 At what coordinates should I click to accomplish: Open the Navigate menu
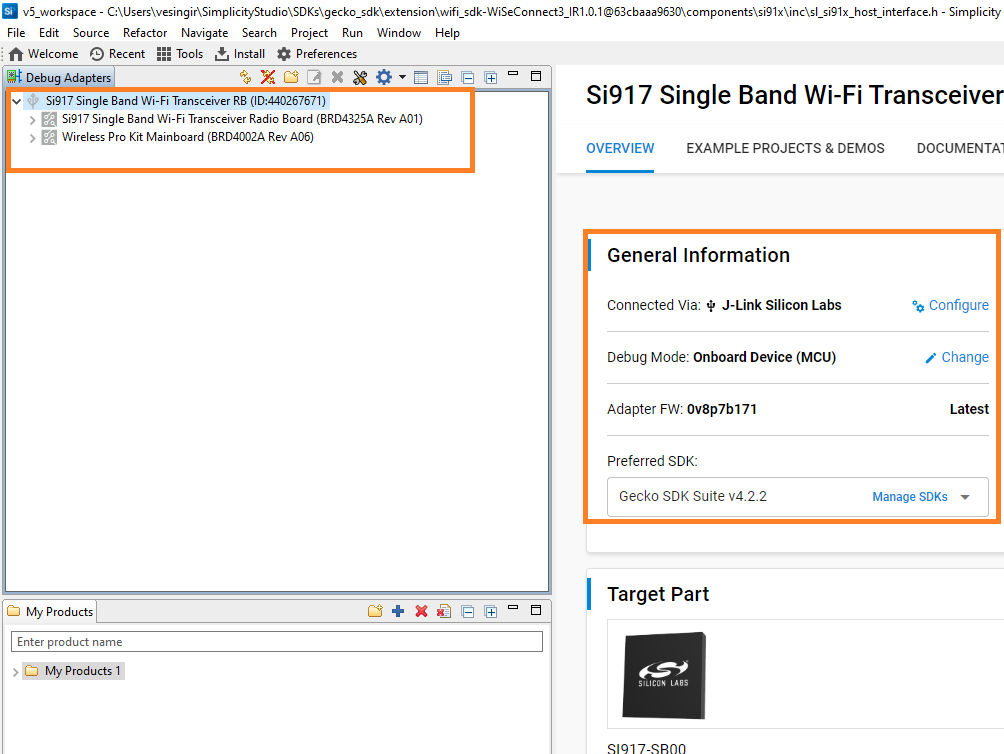204,33
